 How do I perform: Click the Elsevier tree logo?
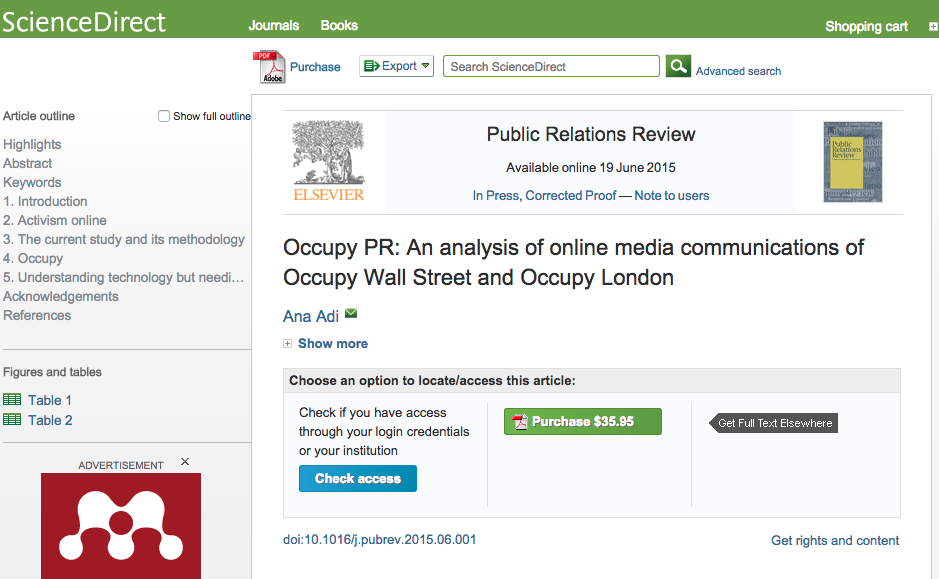pos(329,160)
